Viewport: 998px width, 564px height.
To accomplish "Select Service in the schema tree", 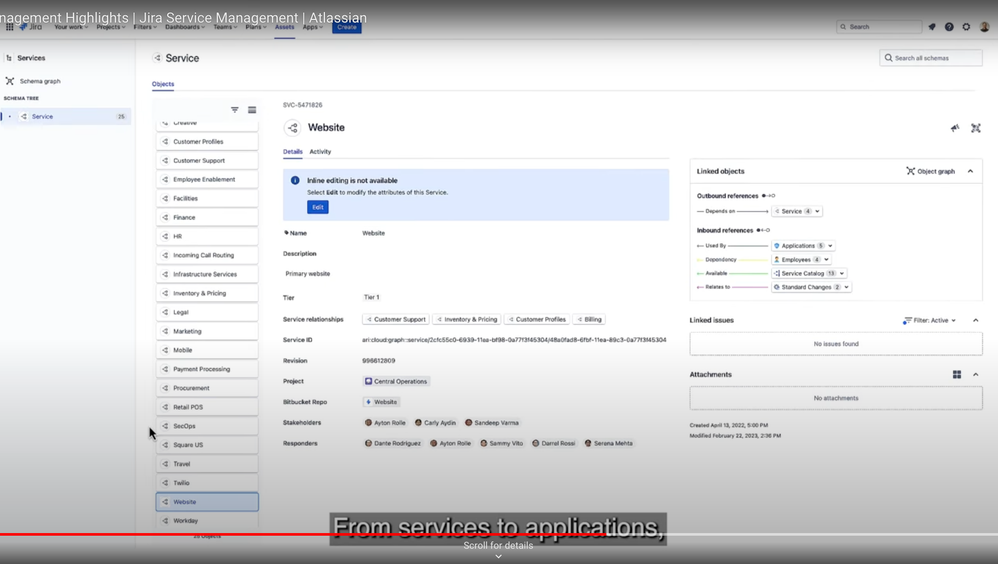I will [x=66, y=116].
